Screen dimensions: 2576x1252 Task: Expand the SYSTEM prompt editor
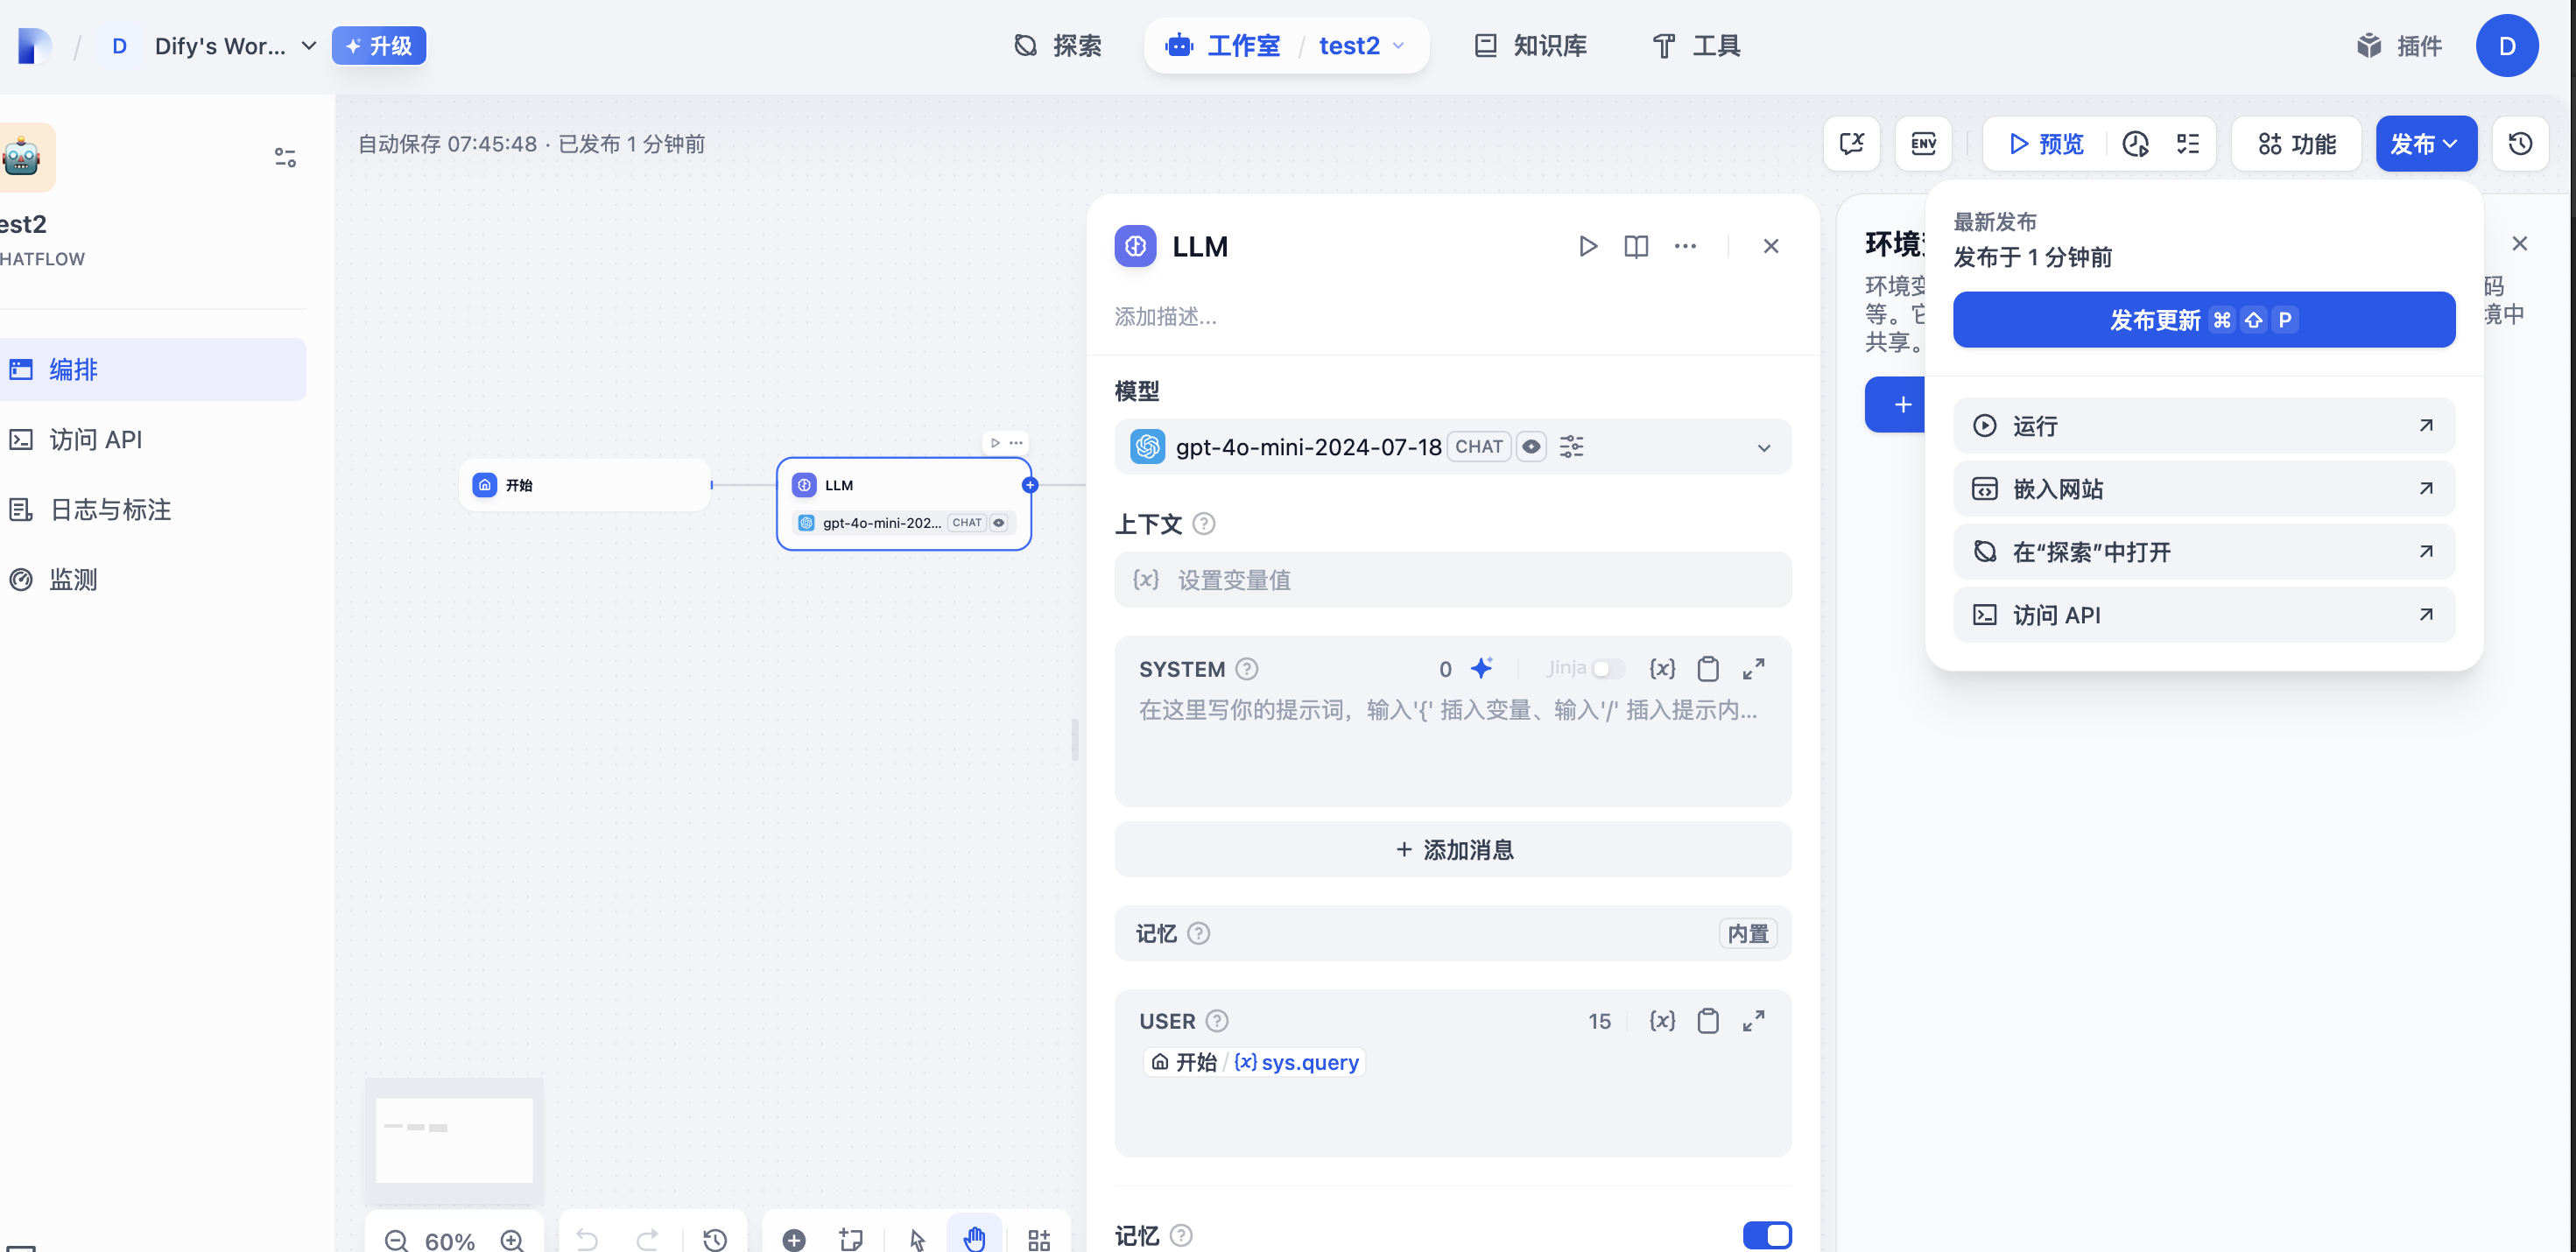(x=1753, y=669)
